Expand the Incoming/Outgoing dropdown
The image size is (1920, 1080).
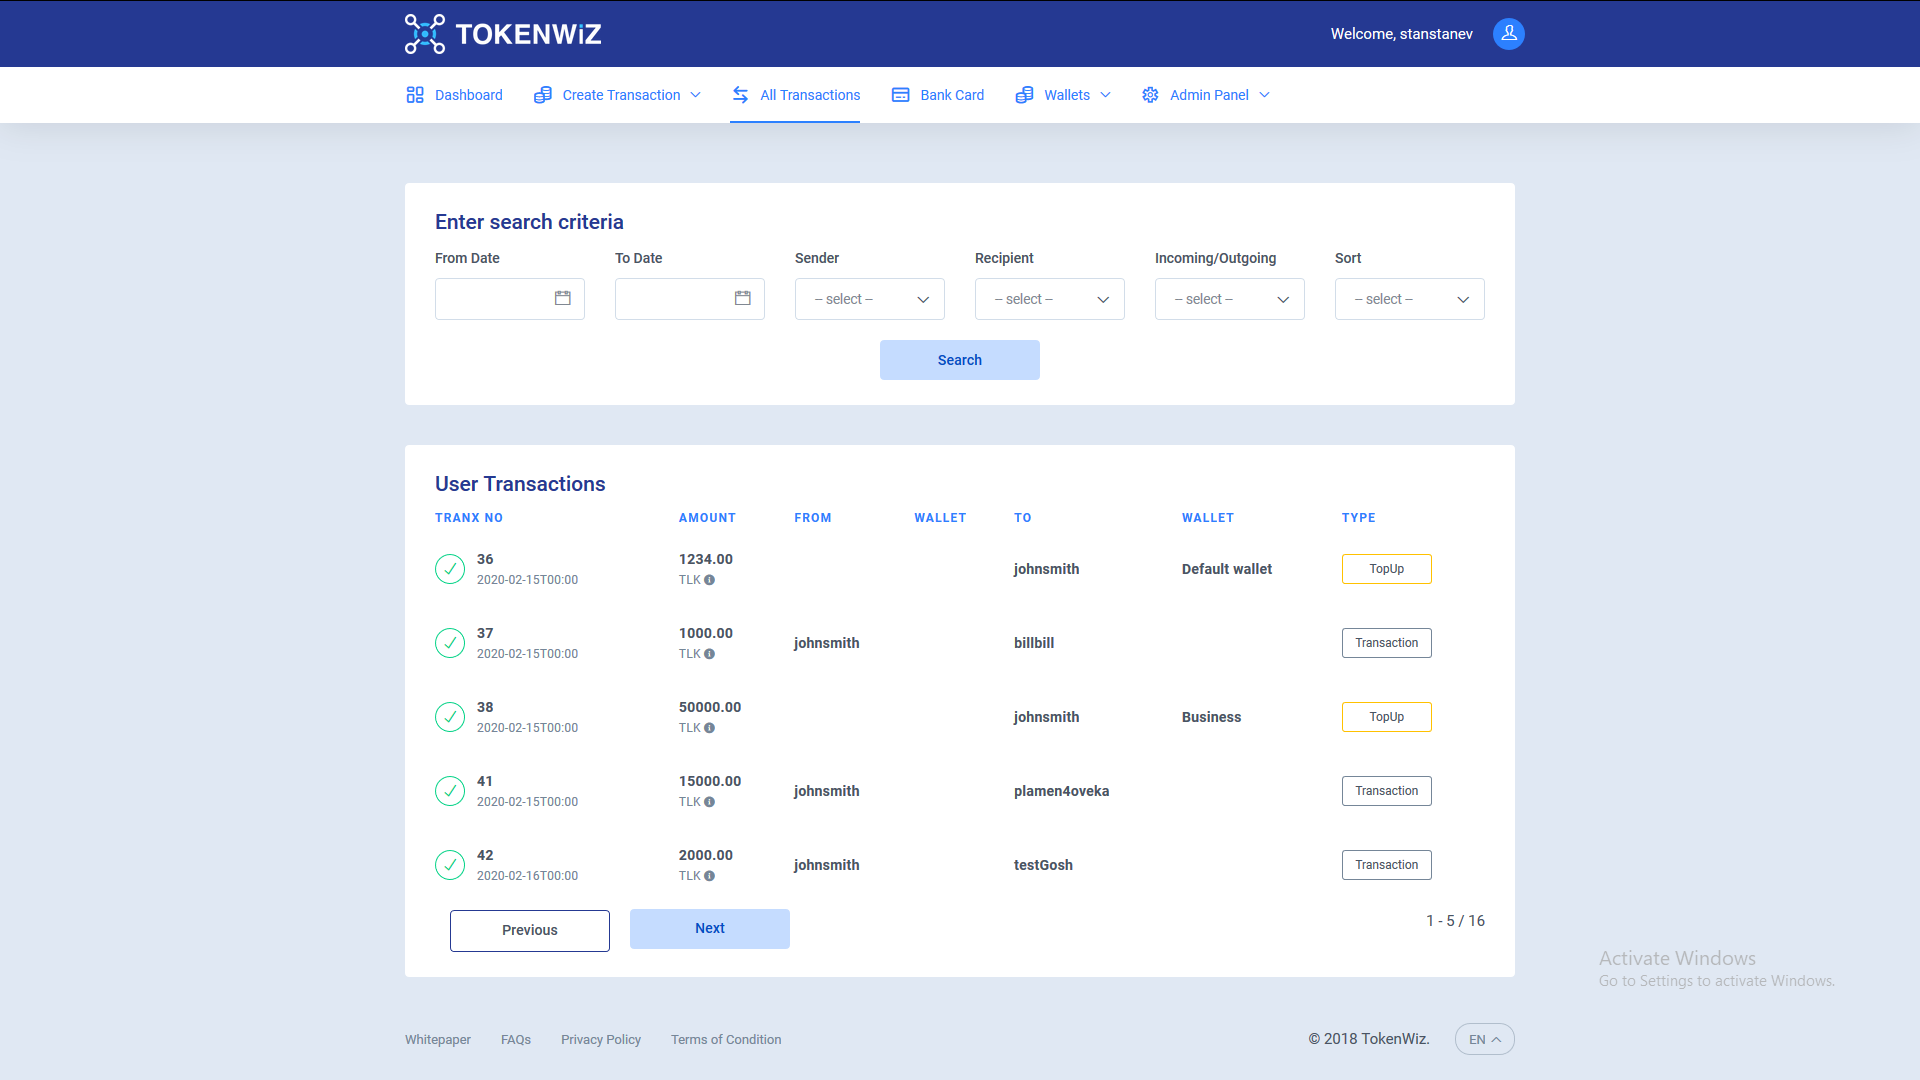point(1229,298)
